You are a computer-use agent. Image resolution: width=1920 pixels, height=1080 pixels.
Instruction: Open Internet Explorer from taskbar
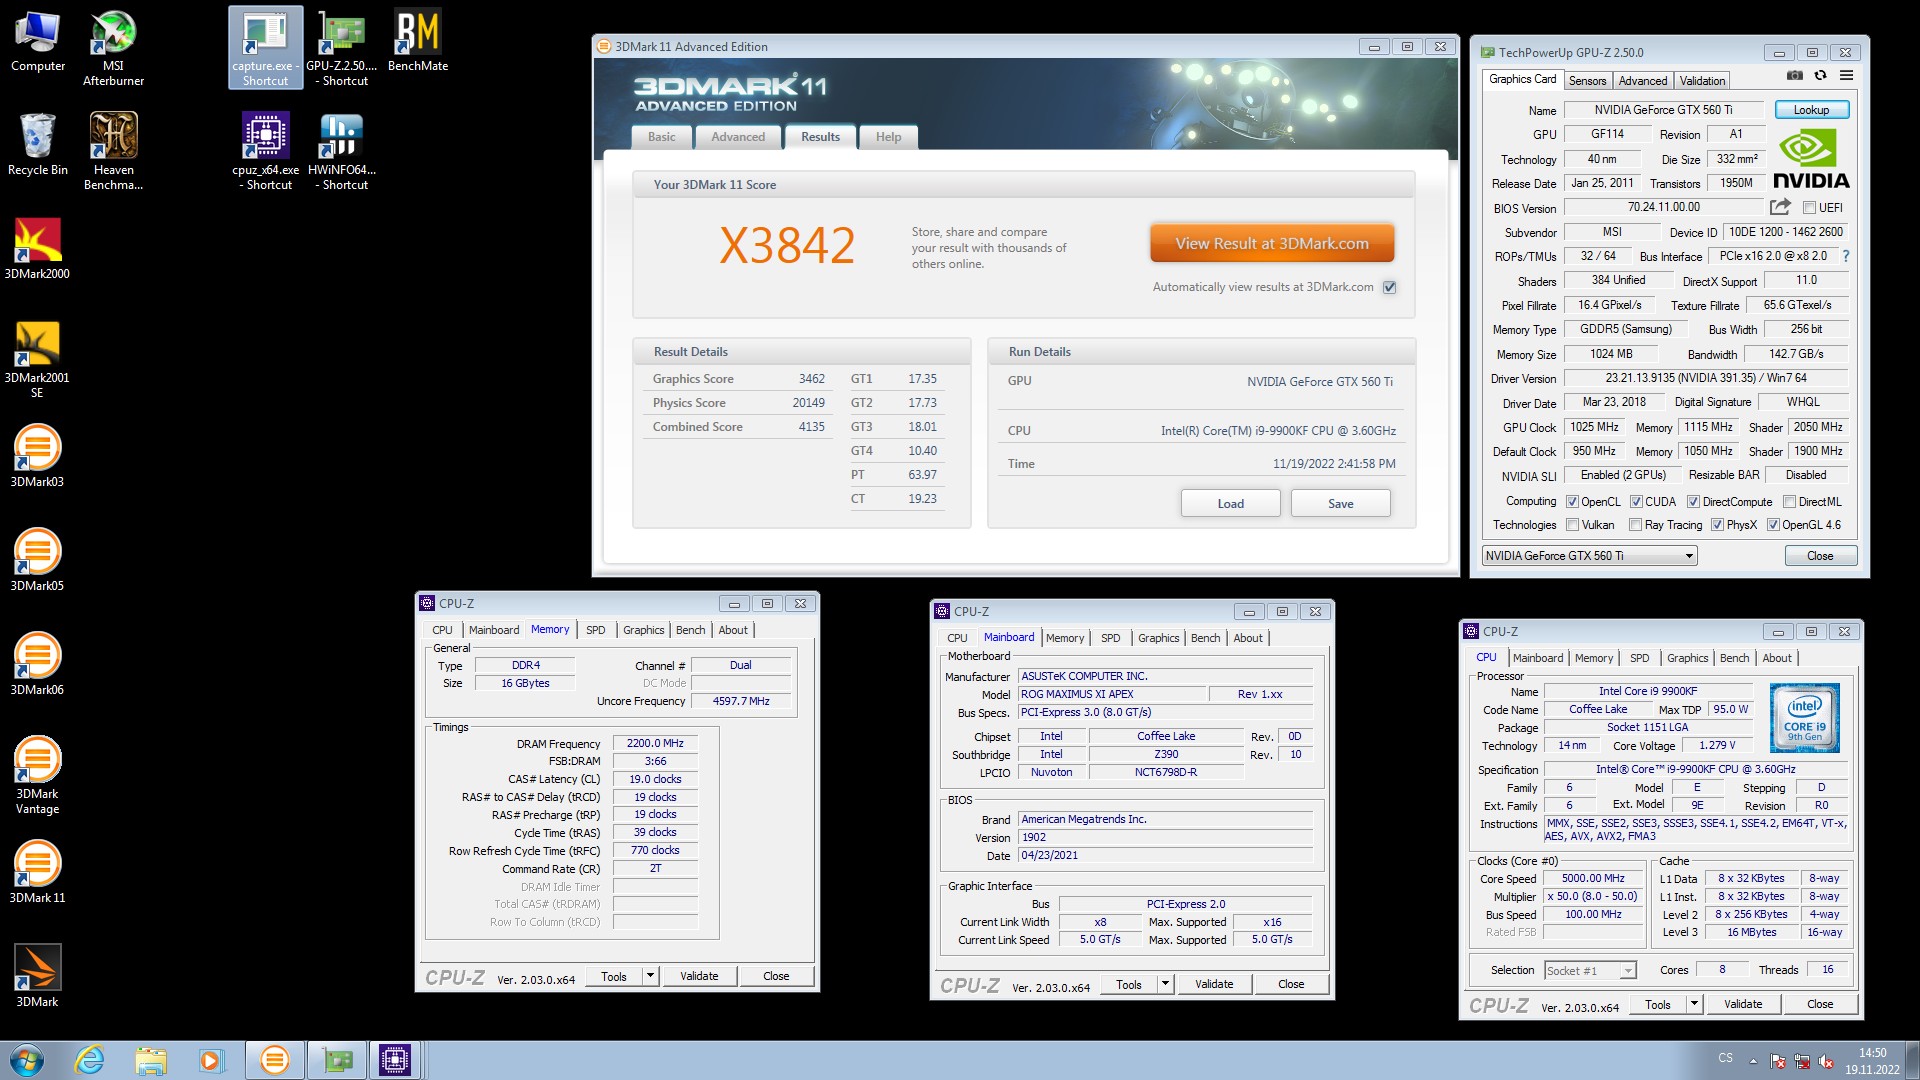90,1060
